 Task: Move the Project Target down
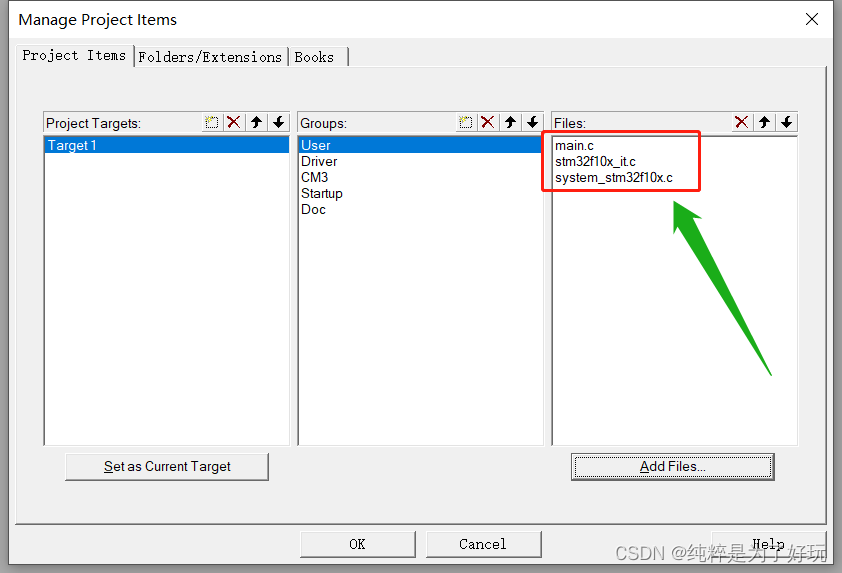[279, 122]
